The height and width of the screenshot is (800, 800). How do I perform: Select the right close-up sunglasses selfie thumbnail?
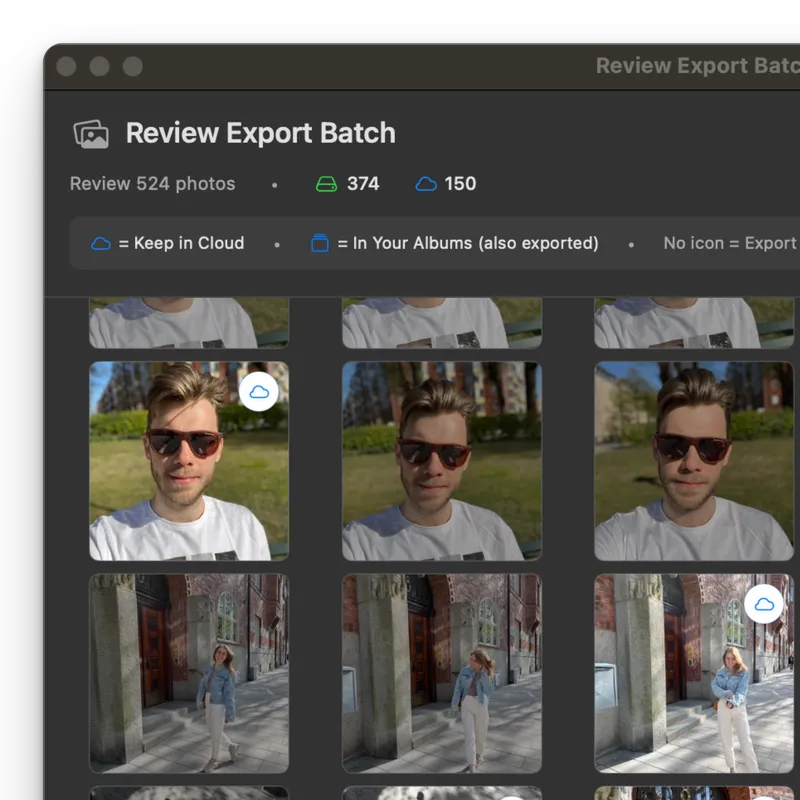(694, 461)
